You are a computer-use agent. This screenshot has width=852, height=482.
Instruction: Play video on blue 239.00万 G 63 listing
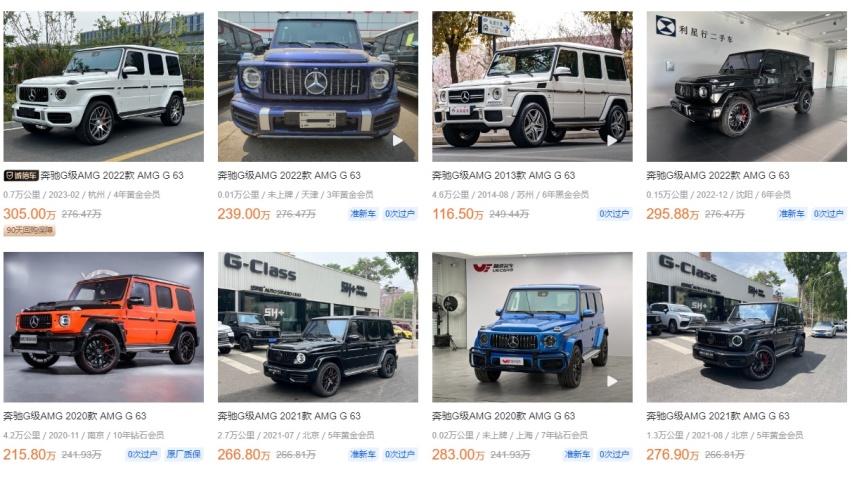click(x=398, y=141)
